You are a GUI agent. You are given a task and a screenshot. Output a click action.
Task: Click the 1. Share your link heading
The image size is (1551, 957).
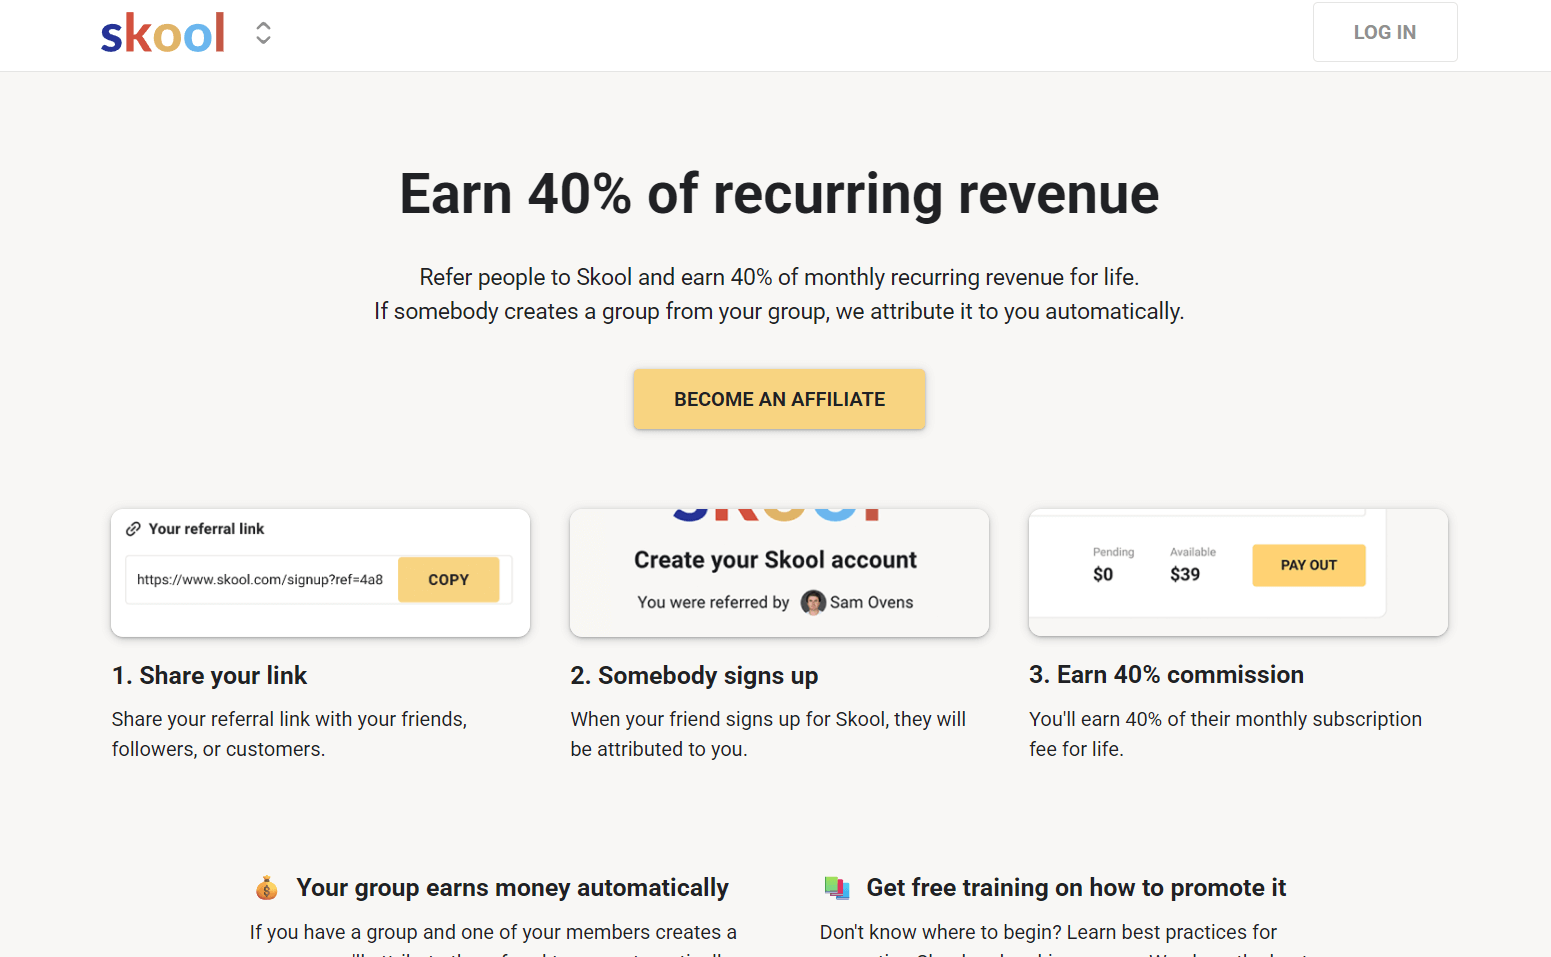(209, 676)
